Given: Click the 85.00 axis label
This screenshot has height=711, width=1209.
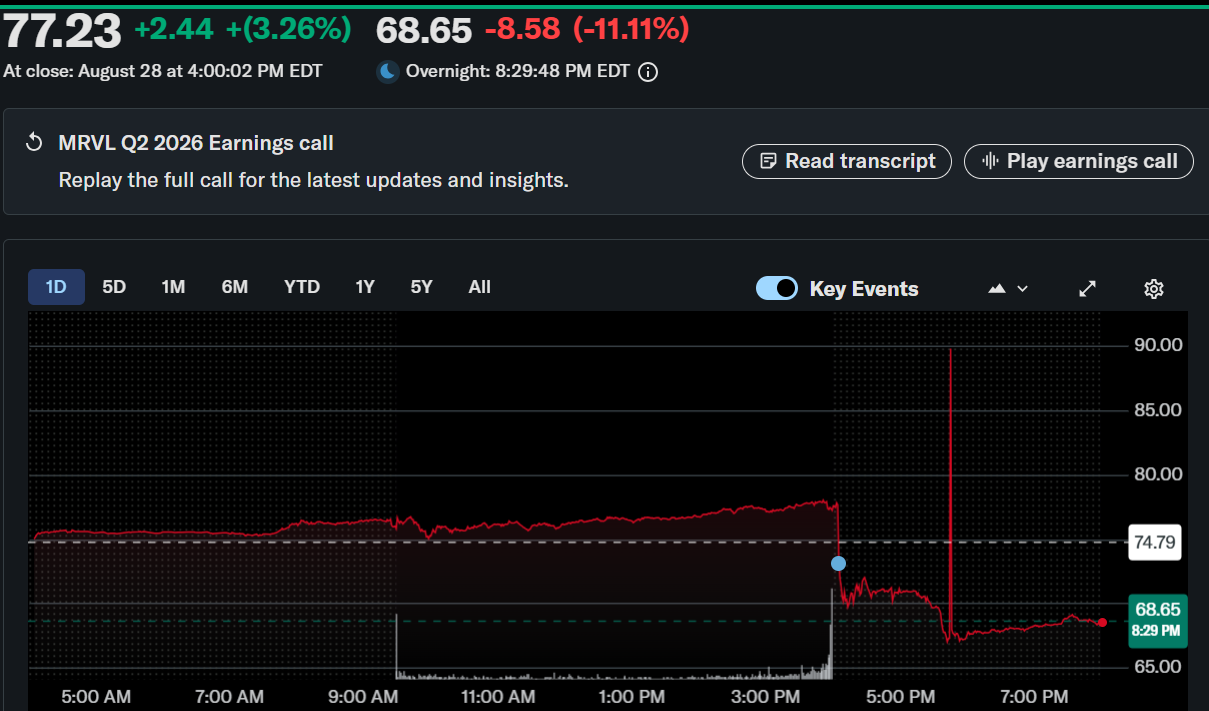Looking at the screenshot, I should (x=1157, y=410).
